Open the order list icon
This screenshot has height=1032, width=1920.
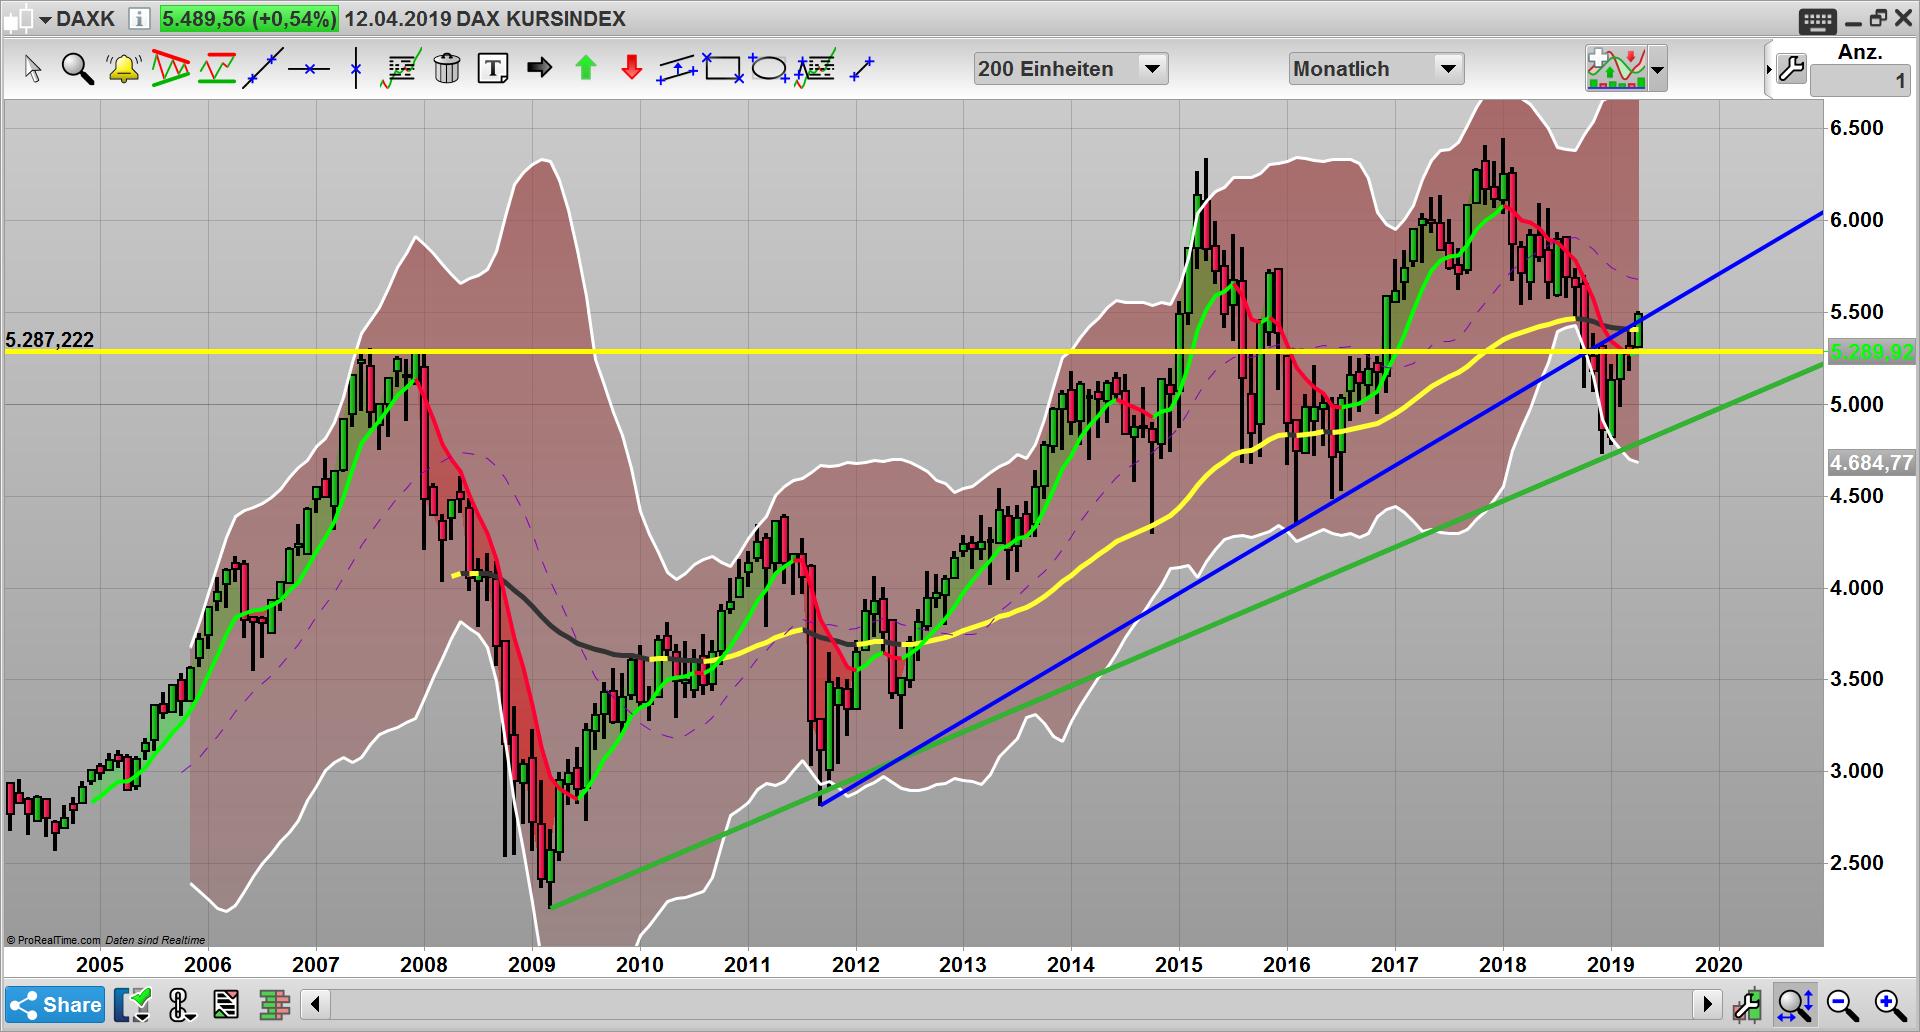coord(226,1005)
